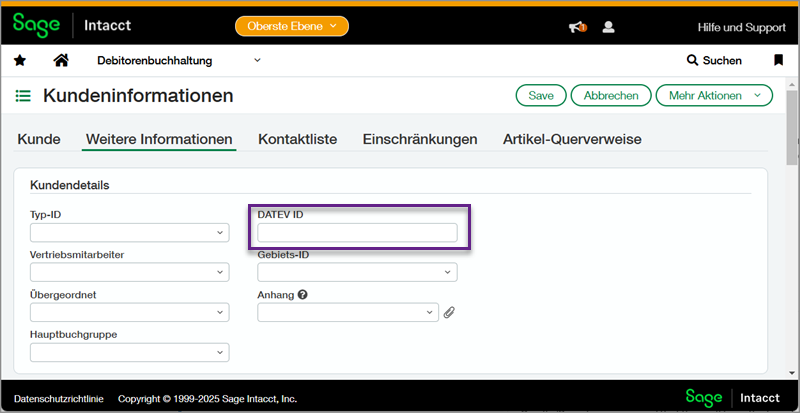Click the Abbrechen button

click(611, 96)
